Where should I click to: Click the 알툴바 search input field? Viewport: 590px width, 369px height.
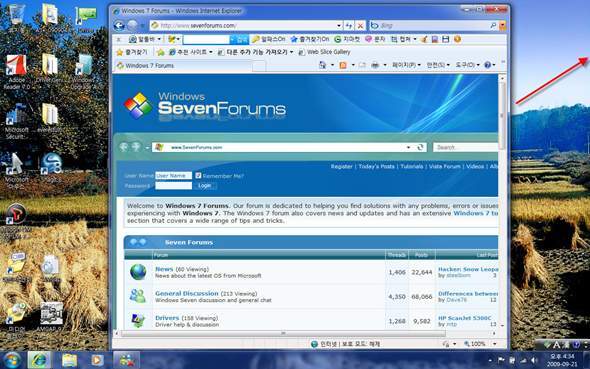pyautogui.click(x=206, y=39)
